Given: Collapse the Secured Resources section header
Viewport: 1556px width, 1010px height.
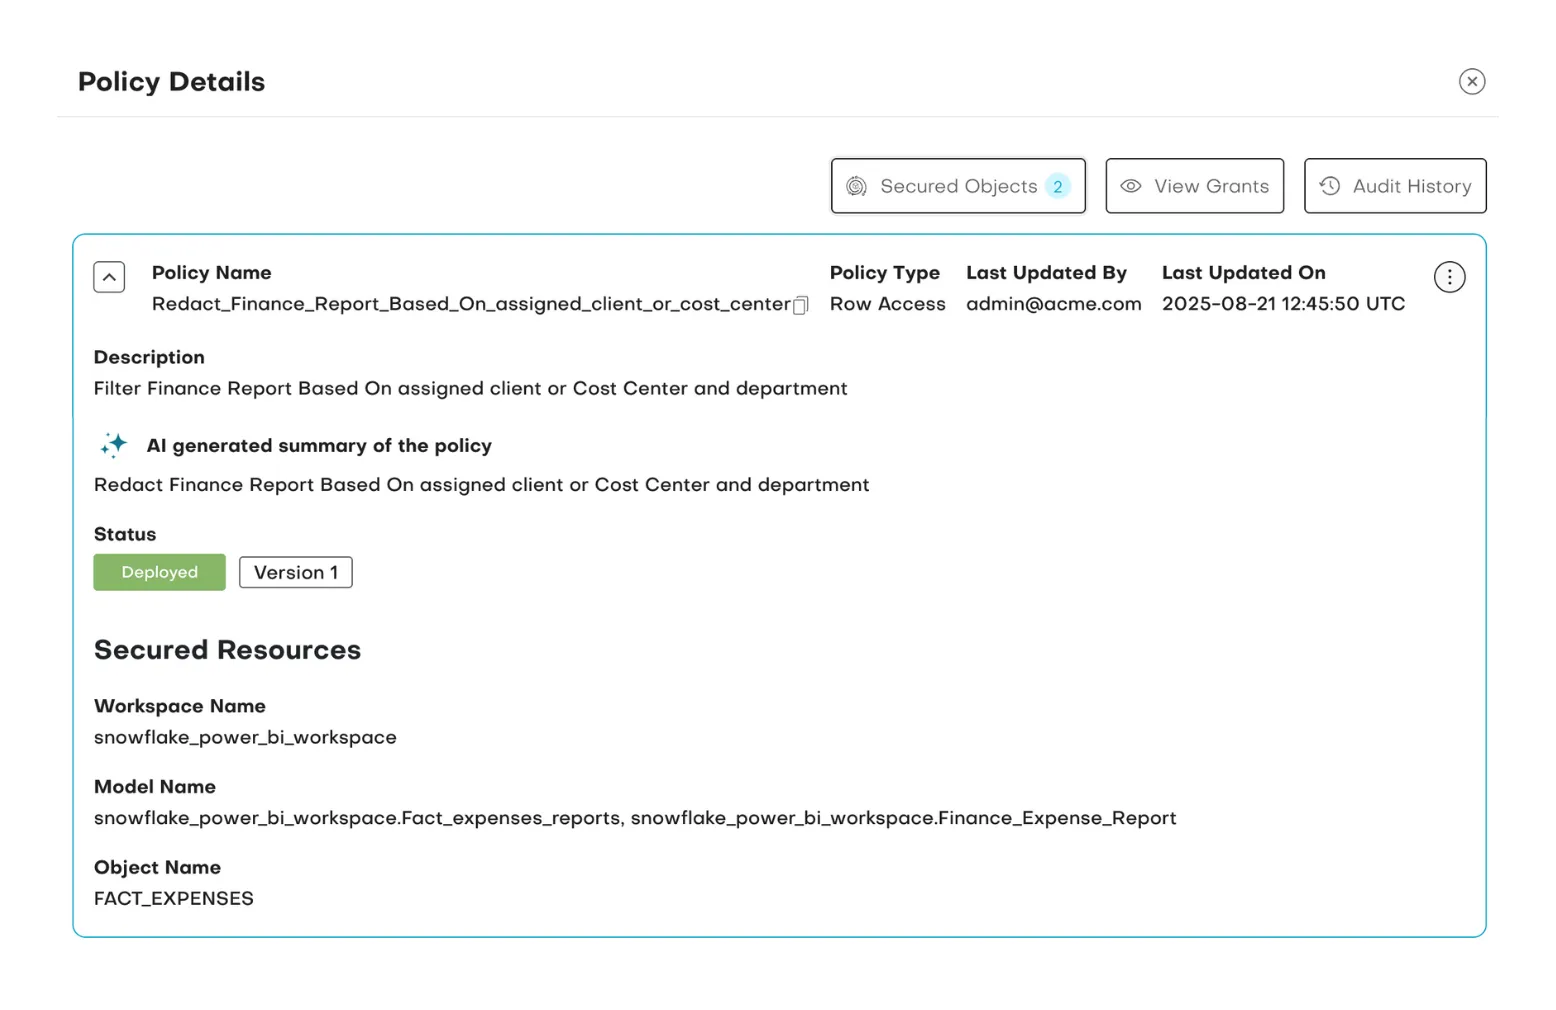Looking at the screenshot, I should point(227,650).
